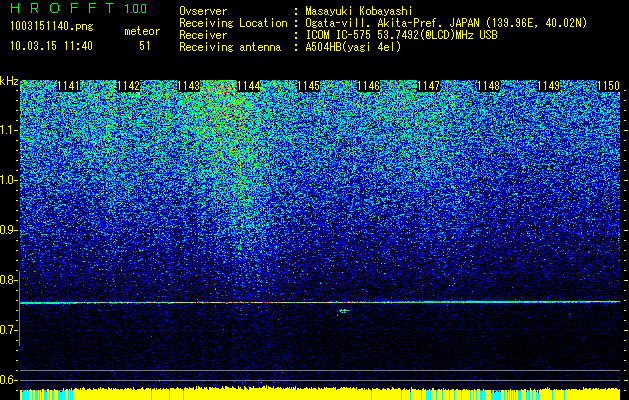
Task: Select the version number 1.0.0
Action: pos(136,8)
